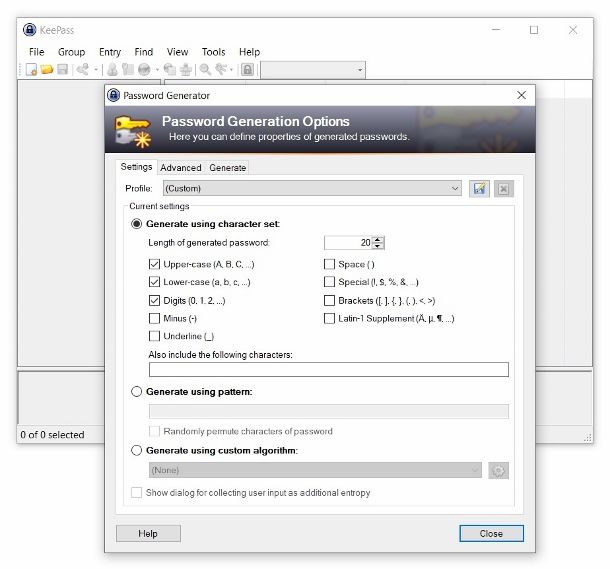Open the Find menu
Image resolution: width=610 pixels, height=569 pixels.
(144, 52)
